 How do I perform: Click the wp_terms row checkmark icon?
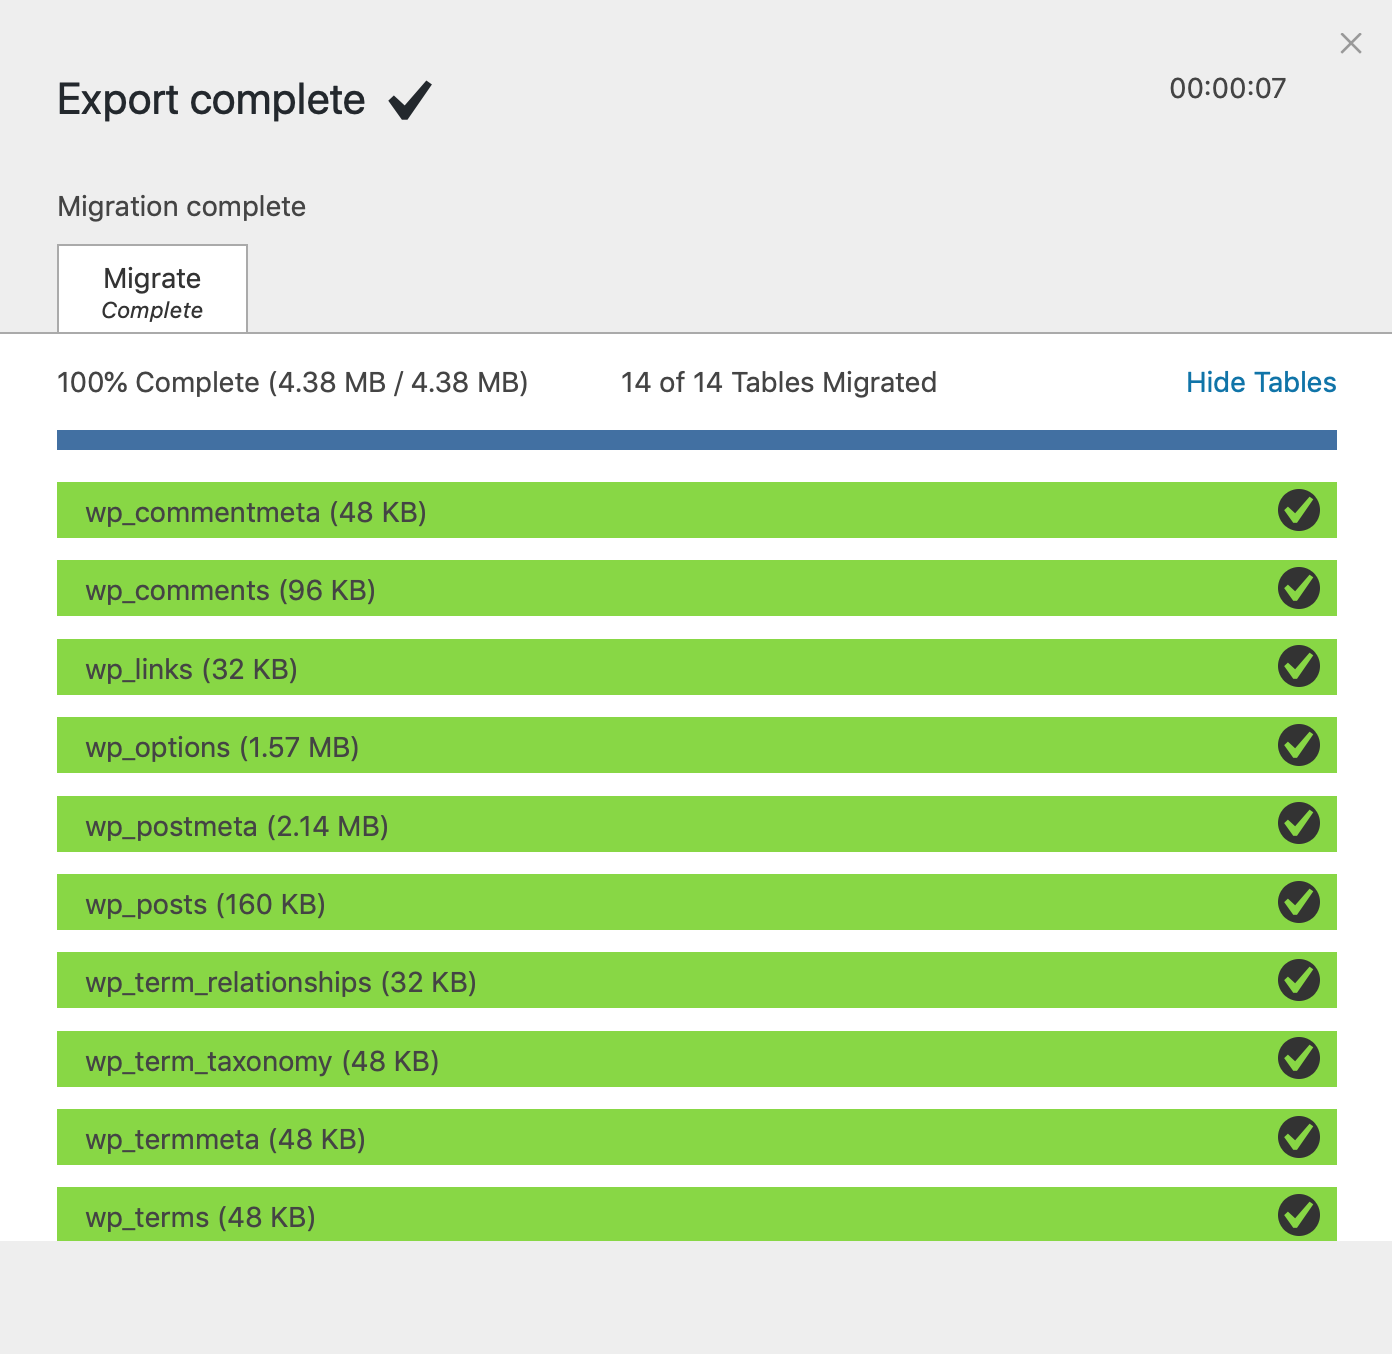1298,1215
